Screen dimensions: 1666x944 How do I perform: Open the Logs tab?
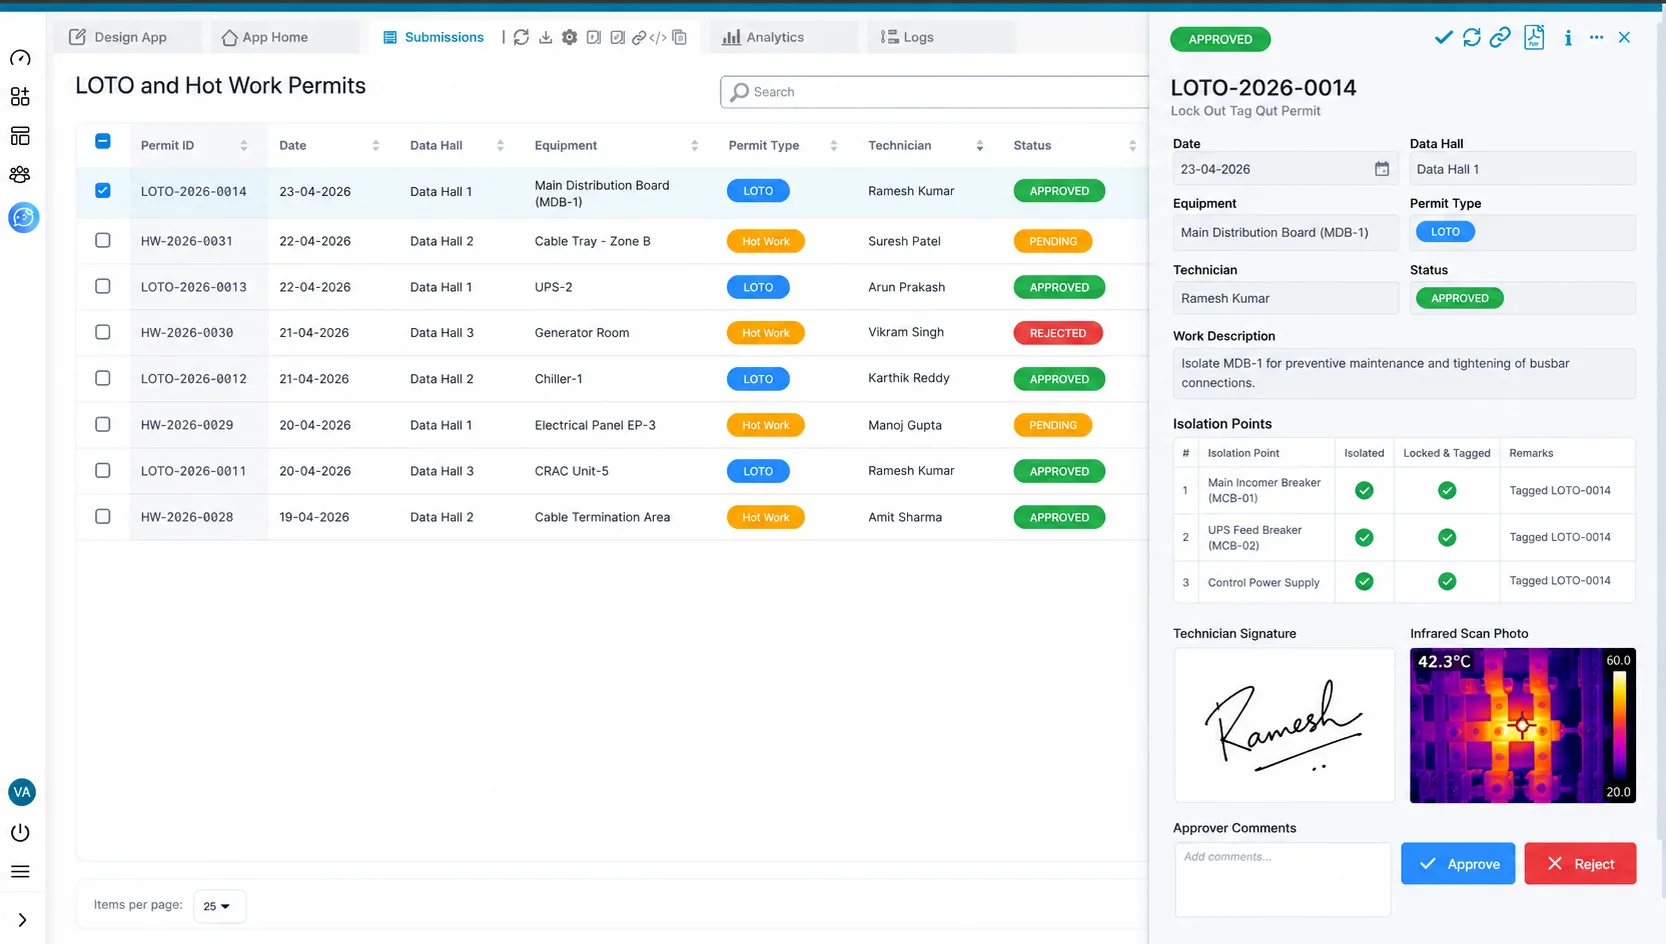click(941, 37)
